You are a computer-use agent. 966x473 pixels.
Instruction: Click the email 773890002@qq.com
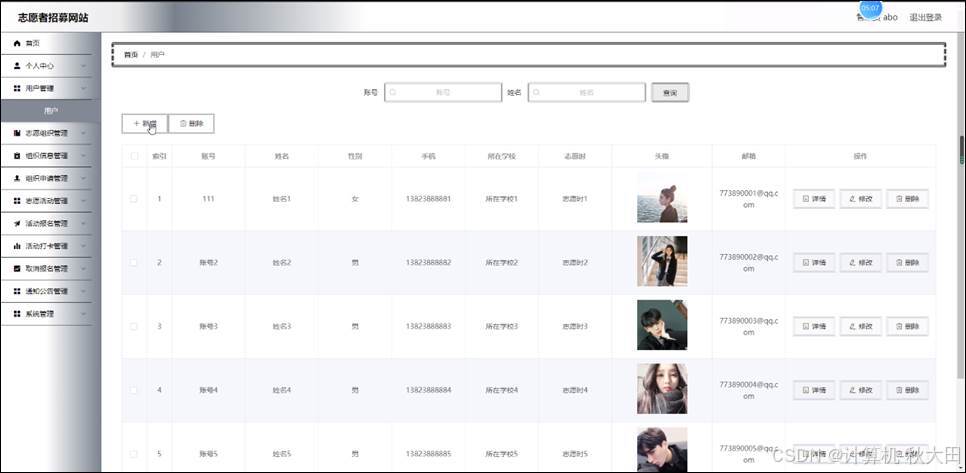coord(749,262)
